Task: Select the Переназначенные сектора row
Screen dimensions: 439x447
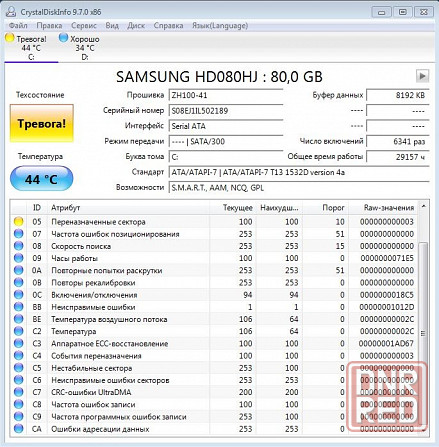Action: pos(214,222)
